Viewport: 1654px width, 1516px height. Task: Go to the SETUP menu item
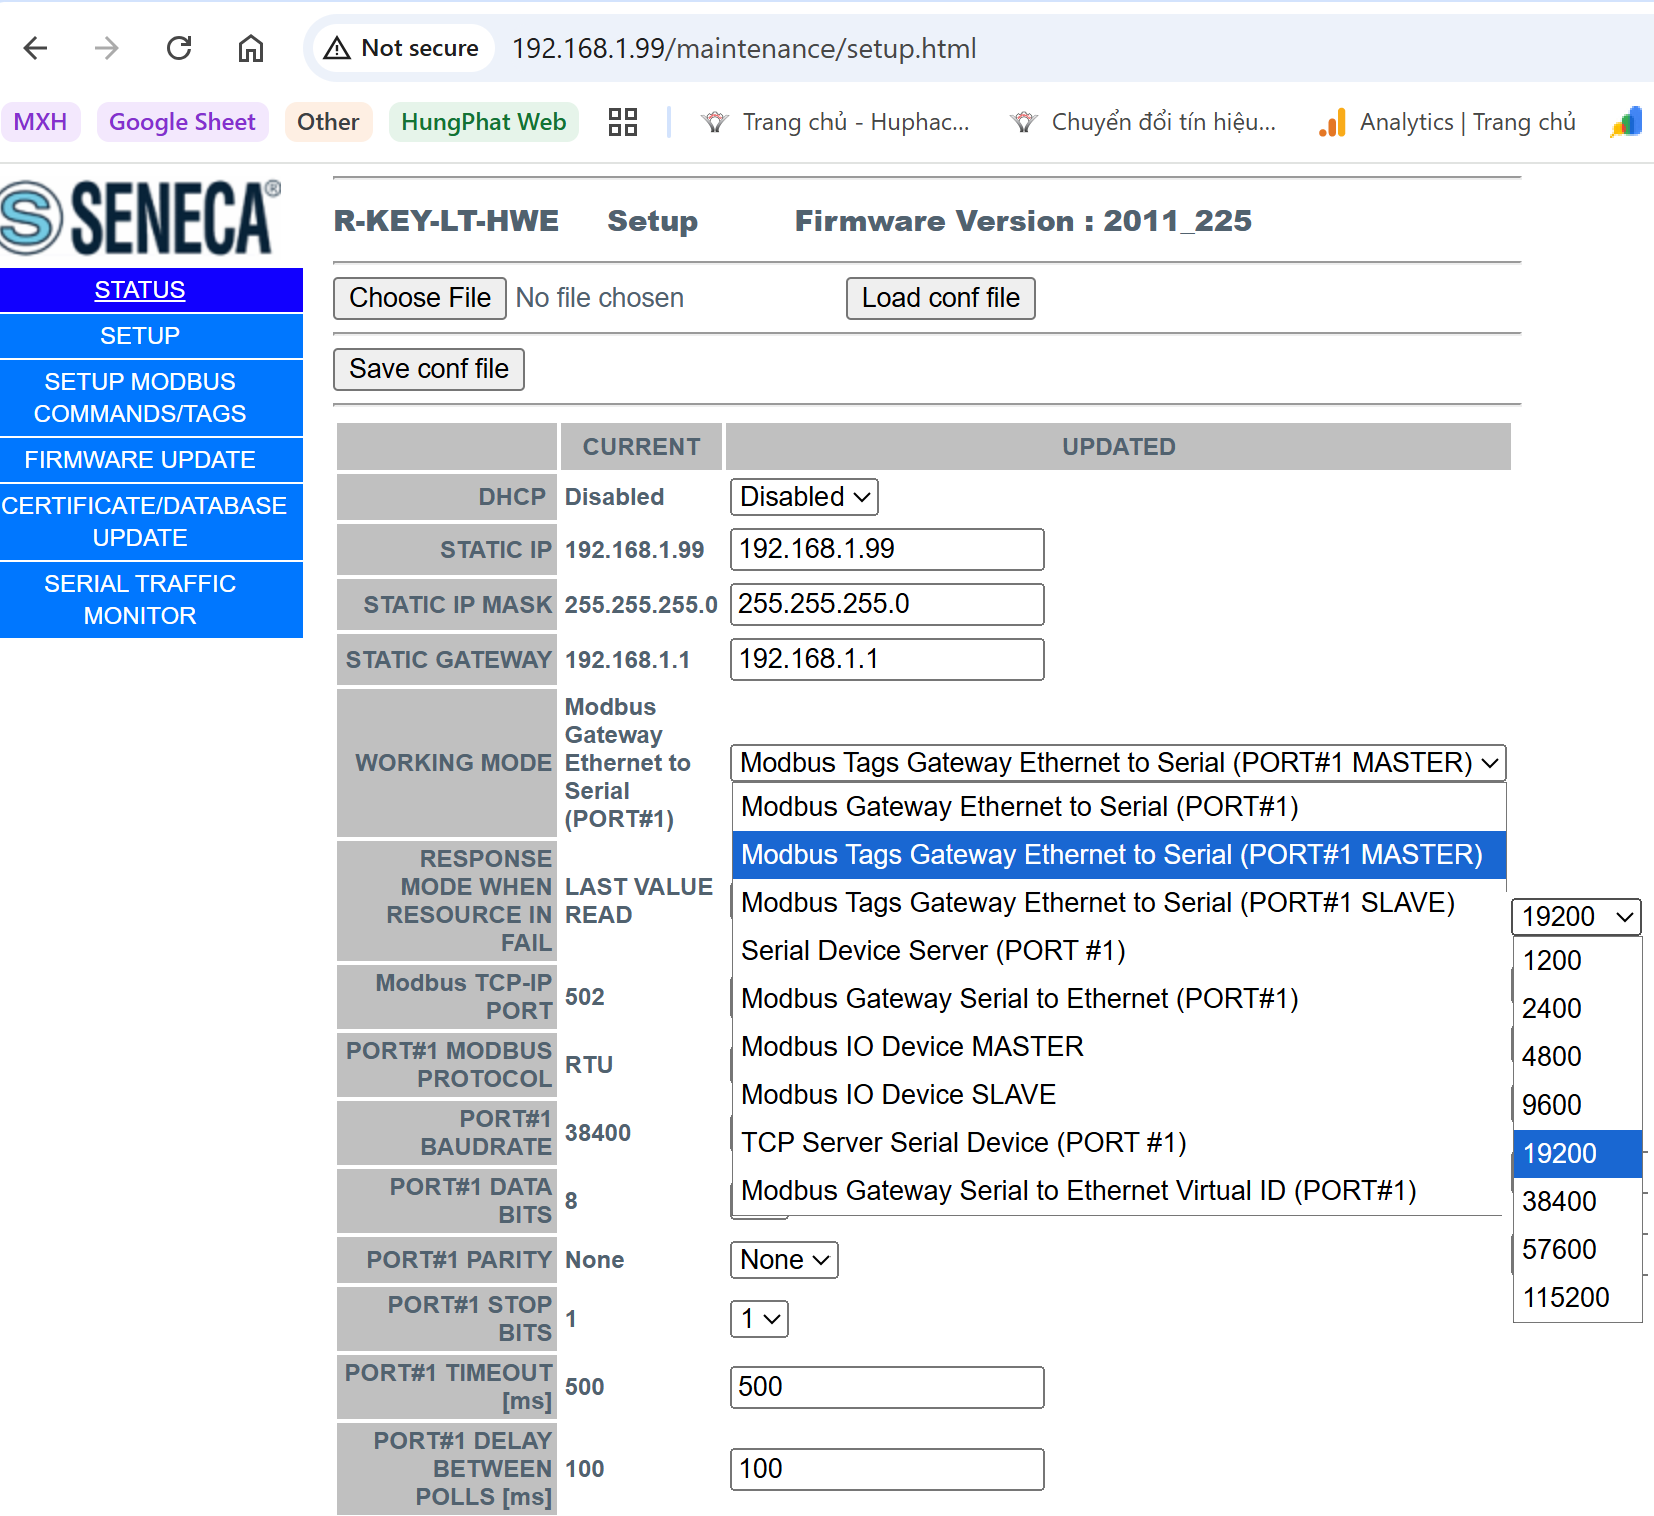(140, 336)
